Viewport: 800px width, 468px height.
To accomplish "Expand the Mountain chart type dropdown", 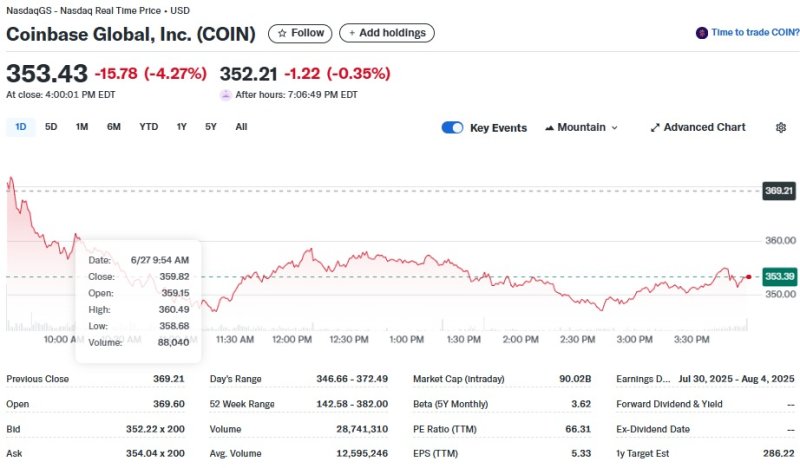I will [x=614, y=128].
